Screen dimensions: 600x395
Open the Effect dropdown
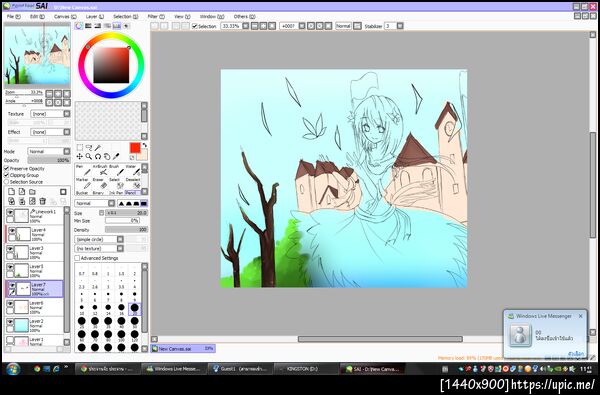coord(51,132)
